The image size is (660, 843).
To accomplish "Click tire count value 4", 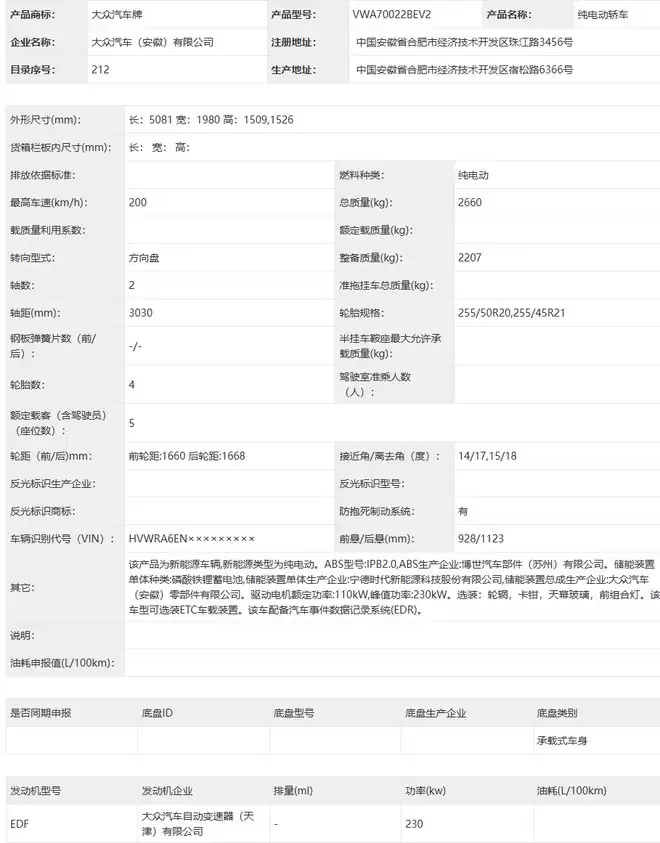I will pyautogui.click(x=132, y=384).
